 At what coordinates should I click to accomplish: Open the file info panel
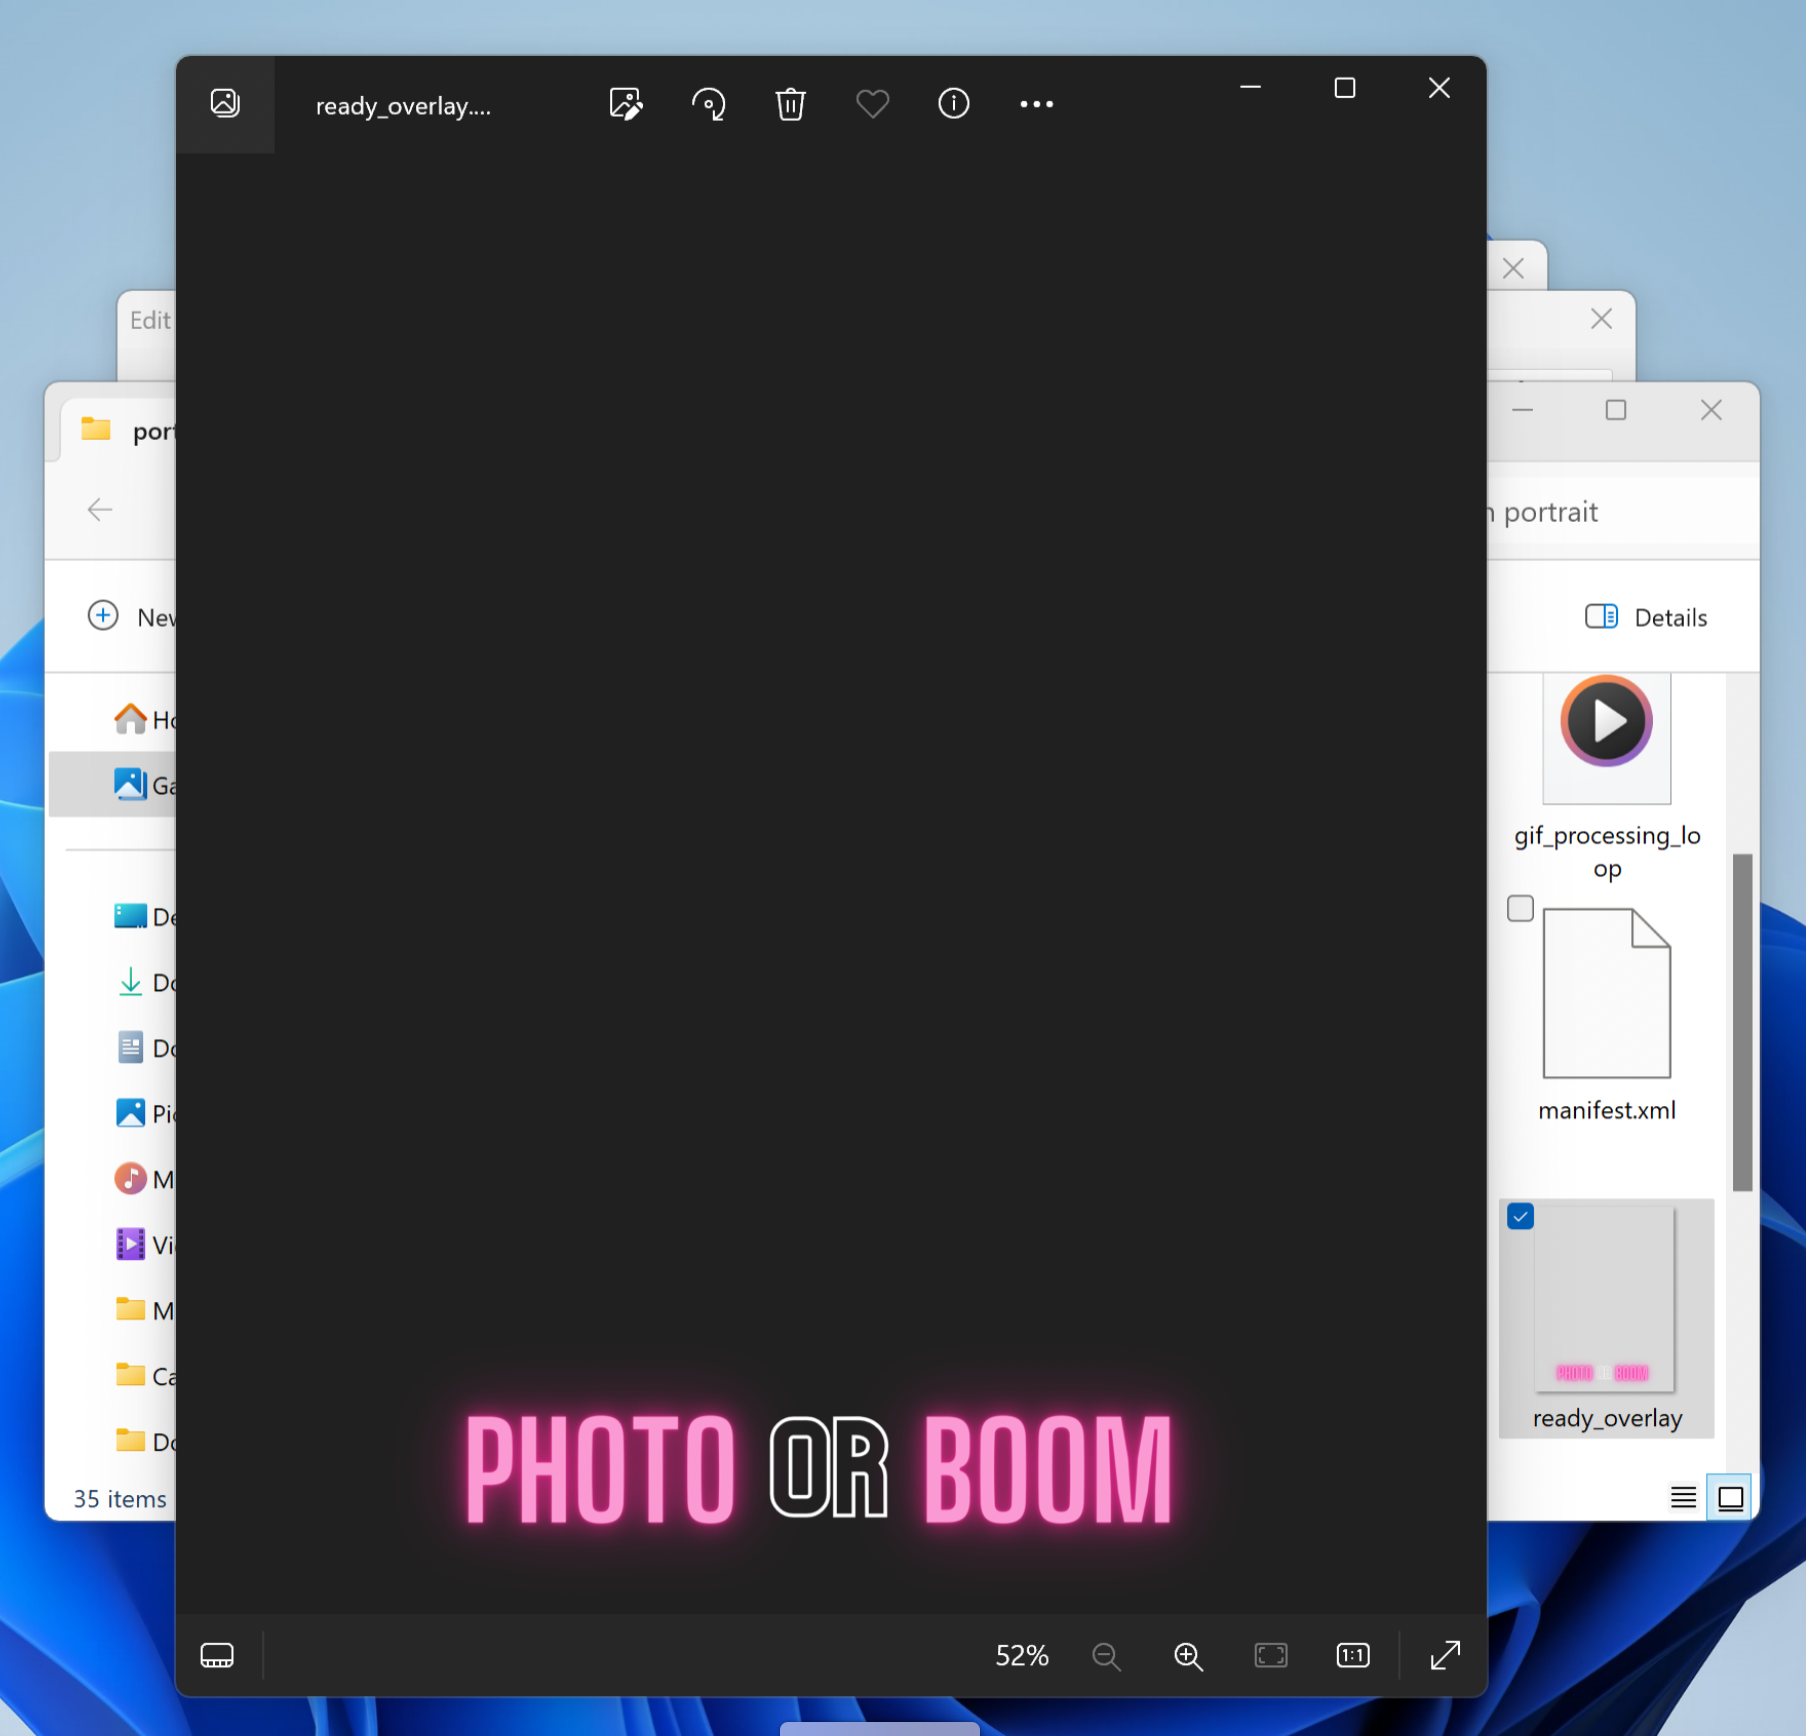click(x=953, y=104)
